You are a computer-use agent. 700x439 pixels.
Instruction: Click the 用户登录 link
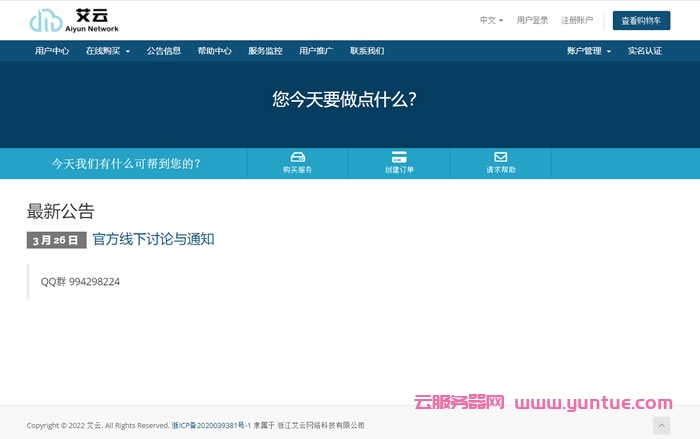(532, 20)
